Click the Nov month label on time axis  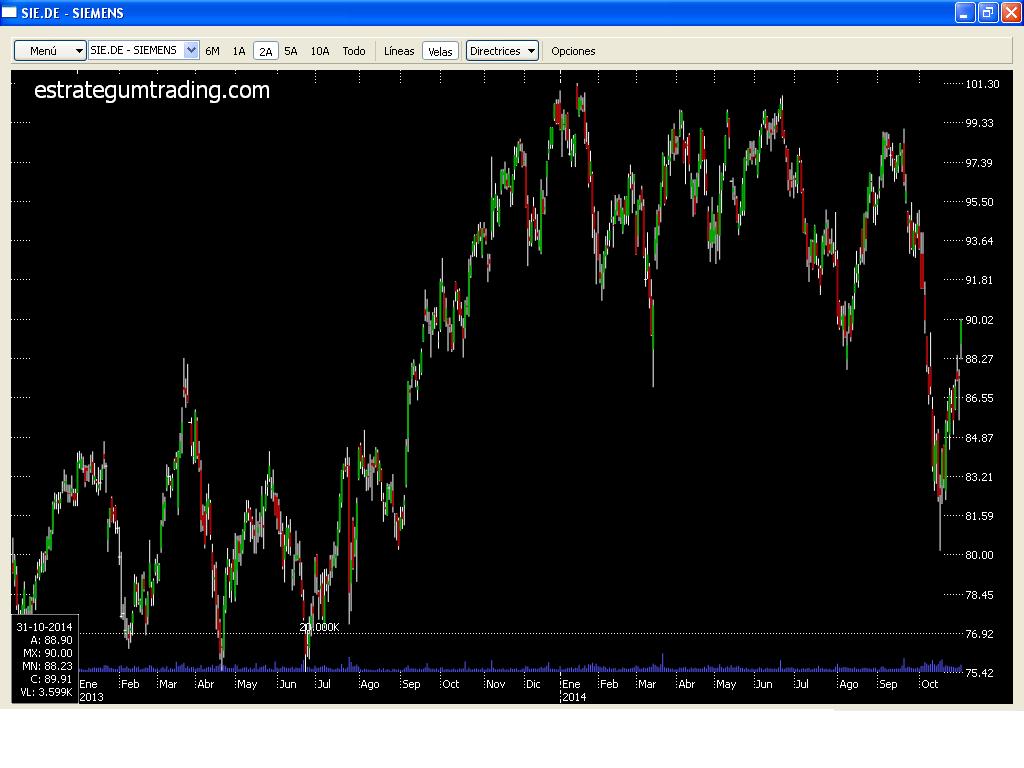(495, 684)
